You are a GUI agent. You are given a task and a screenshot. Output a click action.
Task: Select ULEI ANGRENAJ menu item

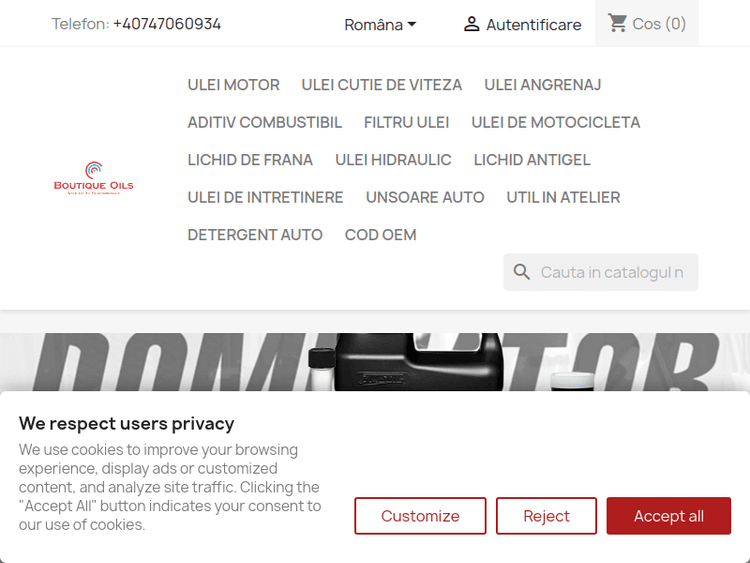click(543, 85)
